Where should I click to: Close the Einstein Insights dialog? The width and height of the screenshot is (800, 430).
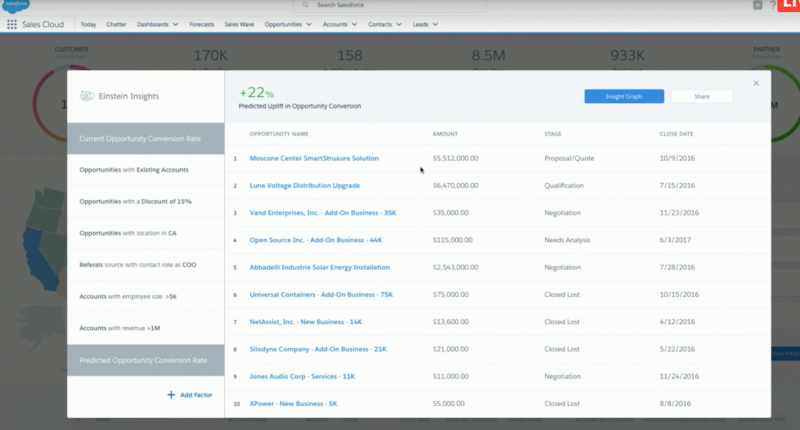click(756, 83)
